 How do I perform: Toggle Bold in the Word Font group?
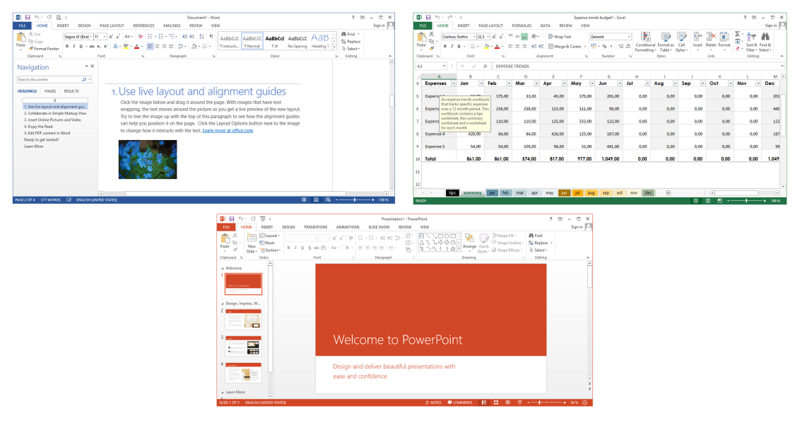pos(67,46)
